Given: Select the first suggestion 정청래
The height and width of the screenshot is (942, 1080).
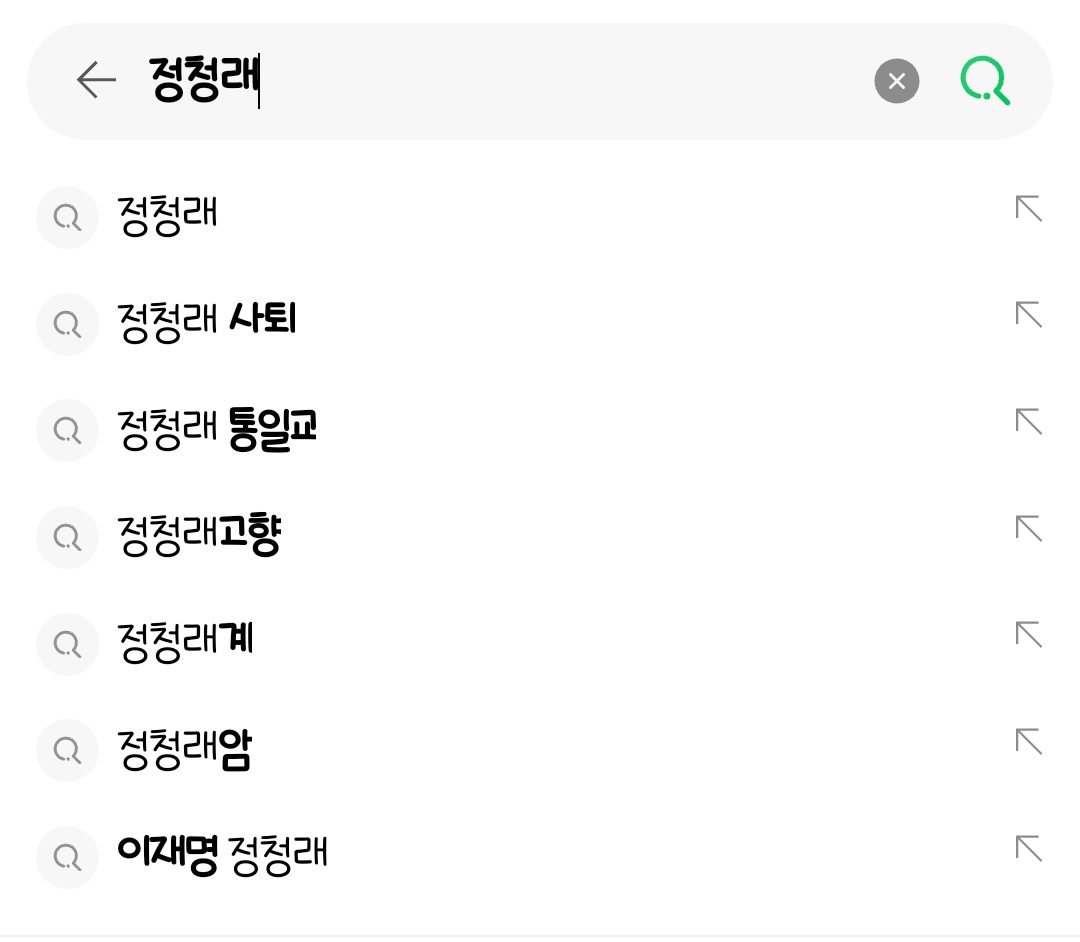Looking at the screenshot, I should pos(168,215).
